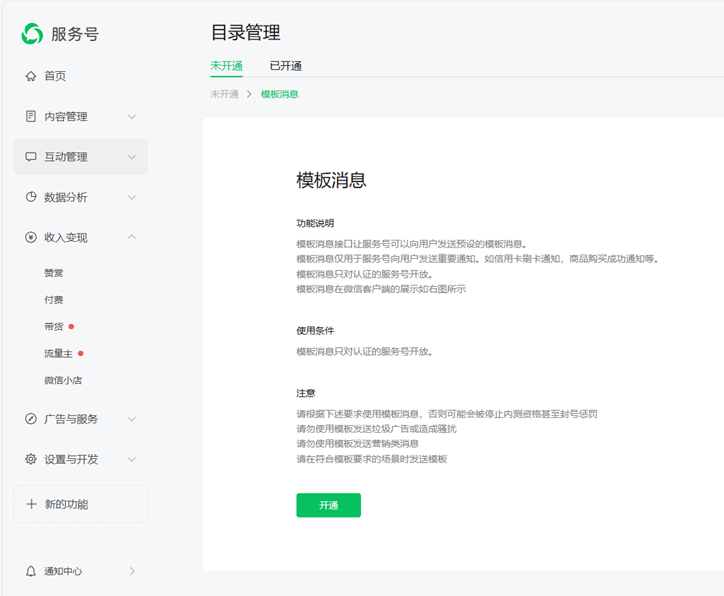724x596 pixels.
Task: Click the green 服务号 logo icon
Action: [x=33, y=34]
